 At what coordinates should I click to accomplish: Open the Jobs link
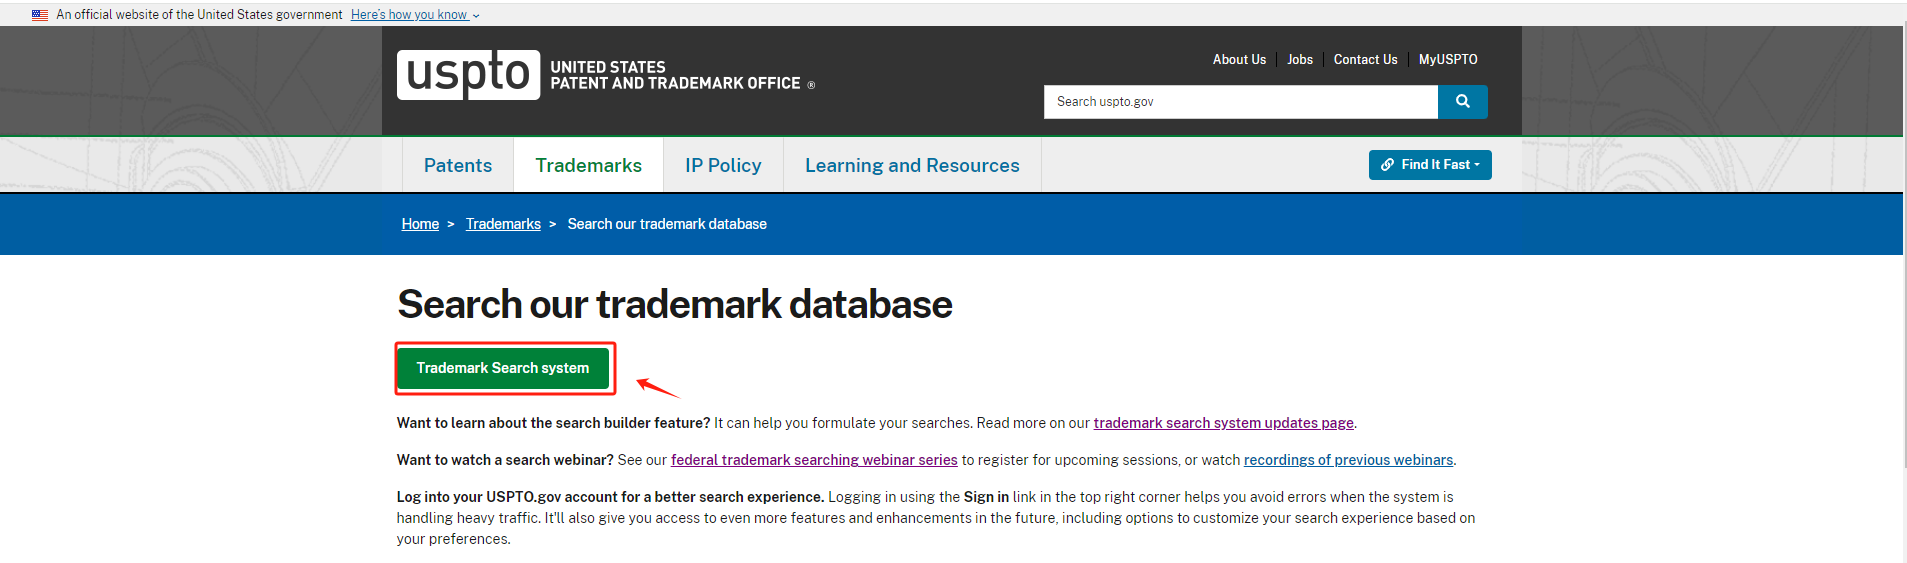[1300, 60]
